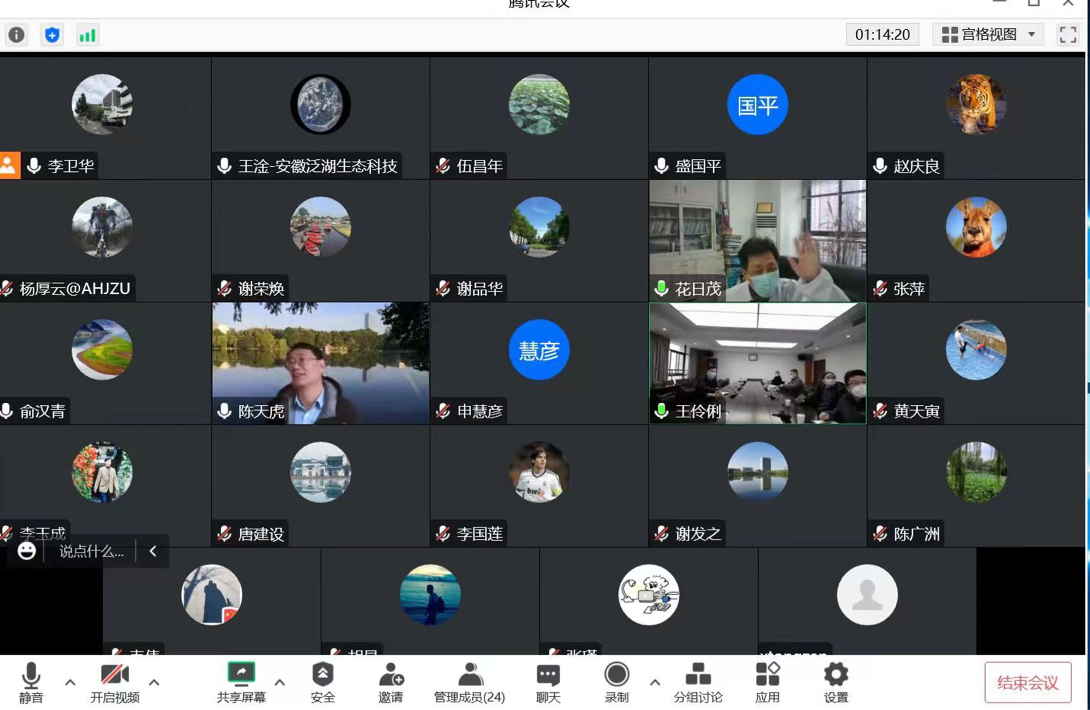This screenshot has height=710, width=1090.
Task: Collapse the 说点什么 chat bar arrow
Action: [x=153, y=551]
